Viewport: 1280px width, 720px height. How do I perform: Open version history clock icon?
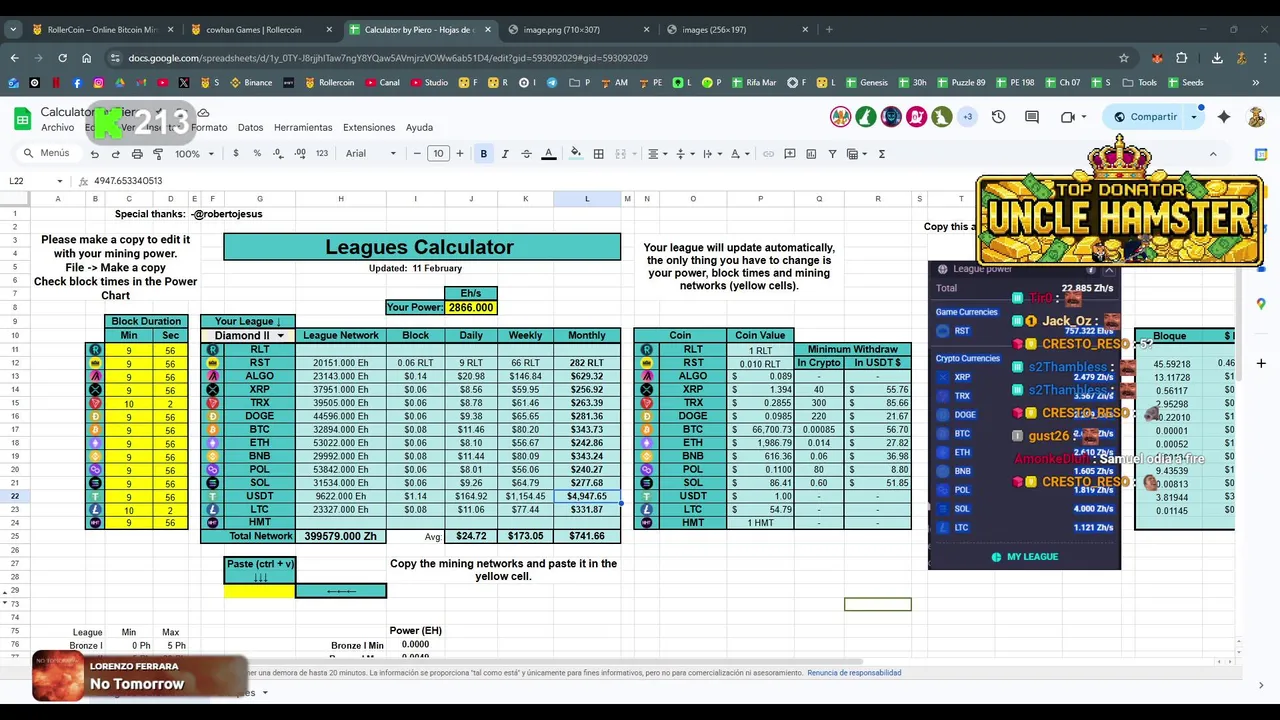coord(998,117)
